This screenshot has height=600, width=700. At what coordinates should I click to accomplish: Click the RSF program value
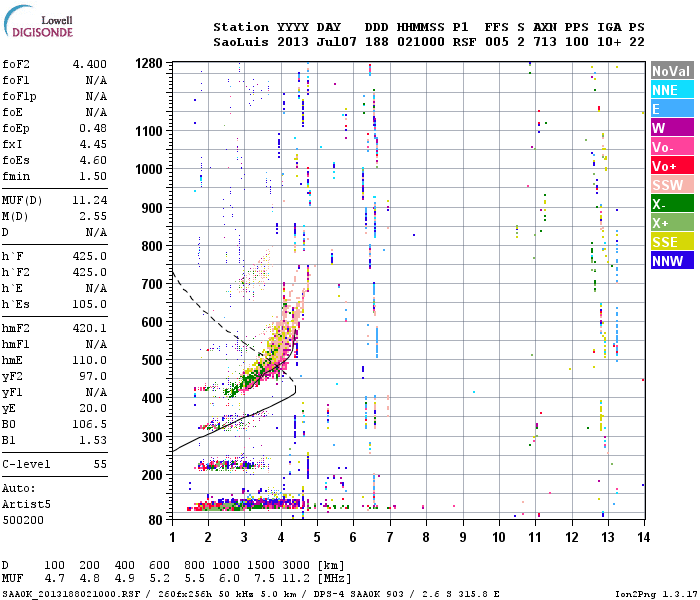point(464,42)
